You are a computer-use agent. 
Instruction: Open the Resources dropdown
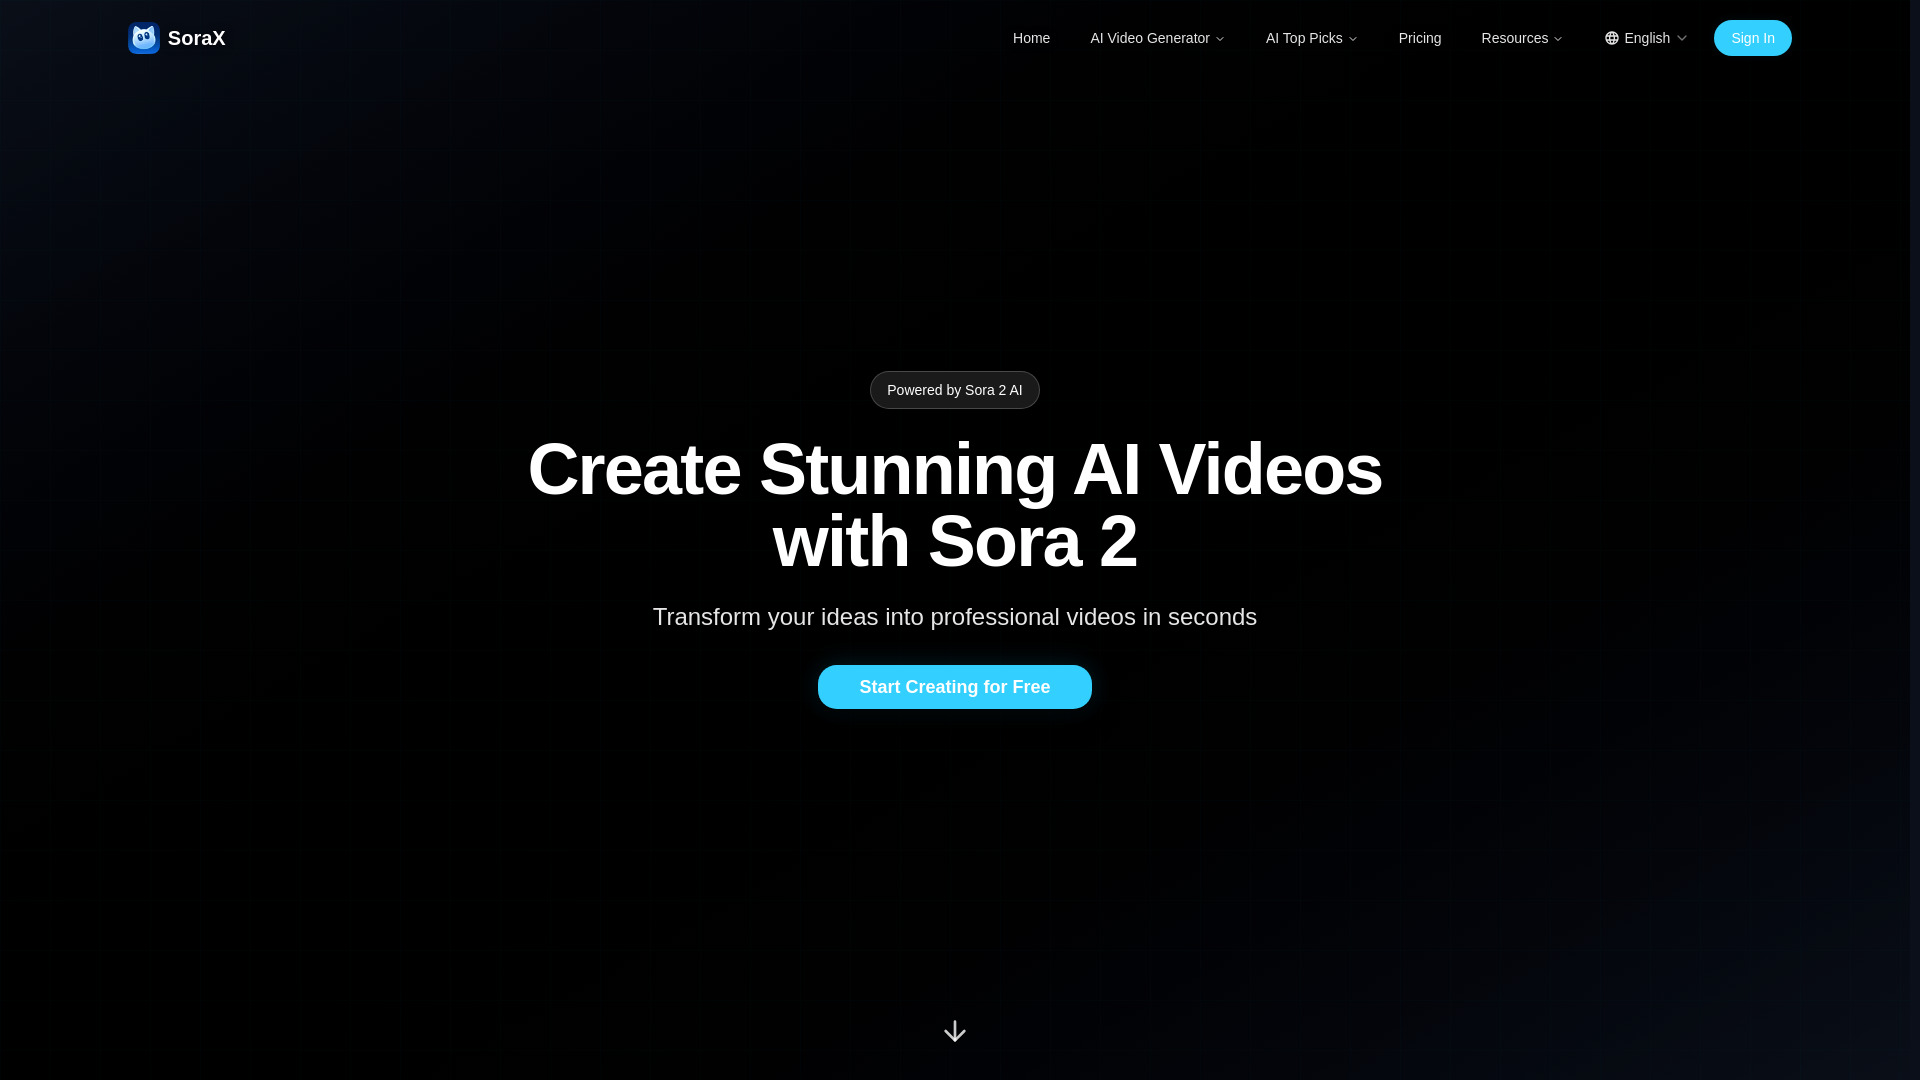[1514, 38]
